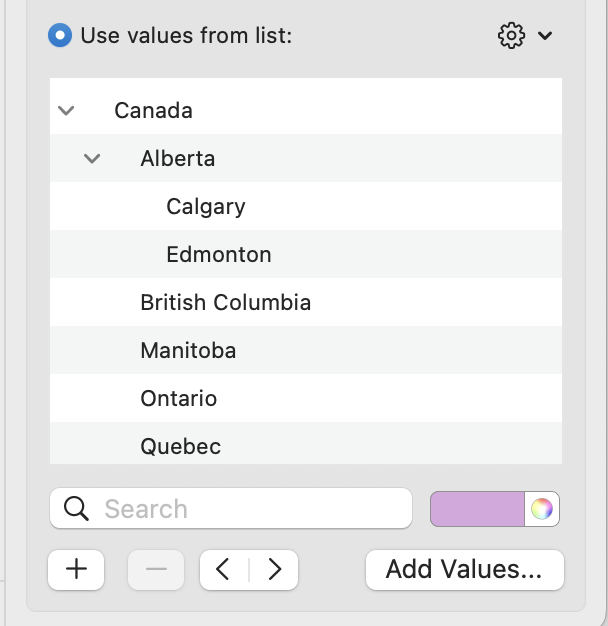Collapse the Canada tree node
This screenshot has height=626, width=608.
(67, 110)
